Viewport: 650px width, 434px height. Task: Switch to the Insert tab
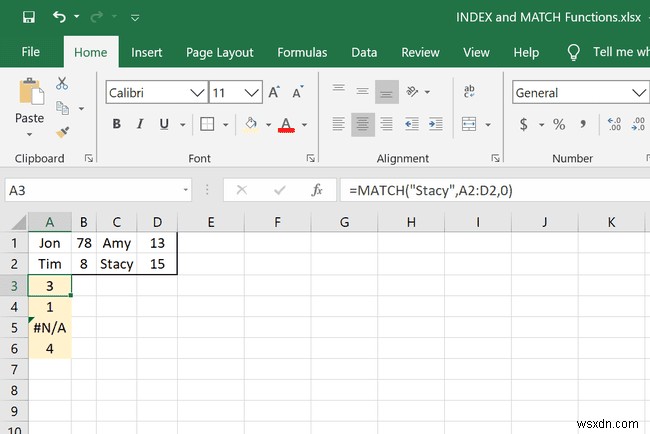point(146,52)
